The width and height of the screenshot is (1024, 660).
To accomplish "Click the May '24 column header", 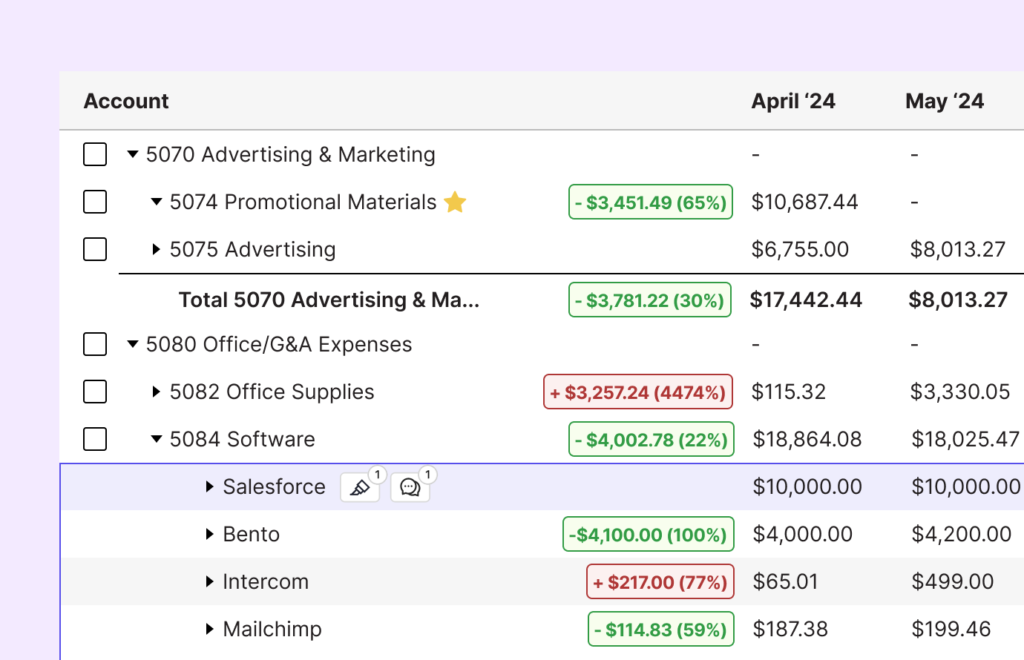I will click(944, 101).
